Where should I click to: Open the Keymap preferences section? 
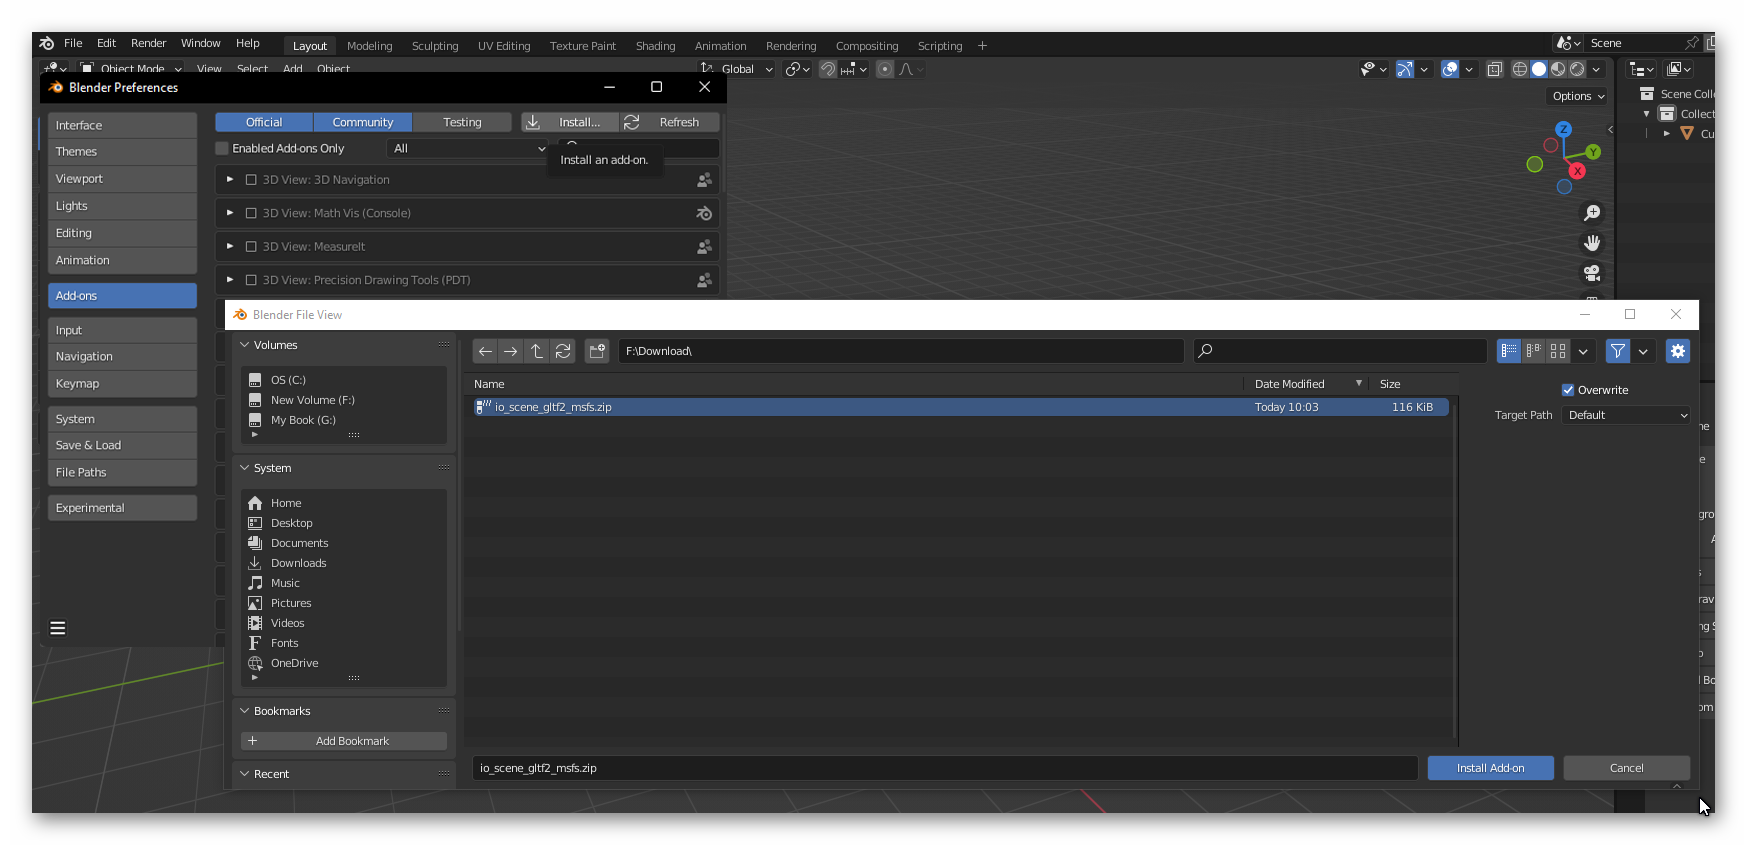tap(122, 384)
